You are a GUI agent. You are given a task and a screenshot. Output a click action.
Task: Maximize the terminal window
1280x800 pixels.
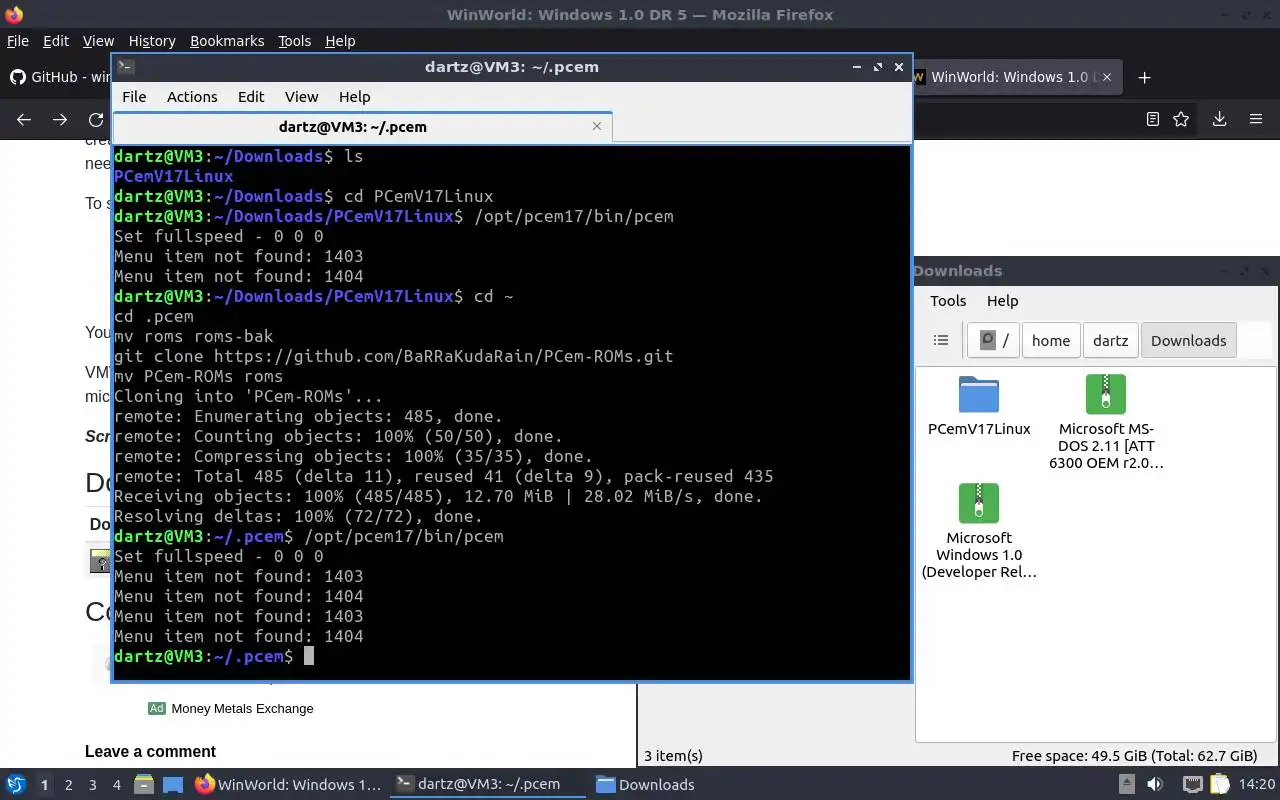(x=878, y=67)
